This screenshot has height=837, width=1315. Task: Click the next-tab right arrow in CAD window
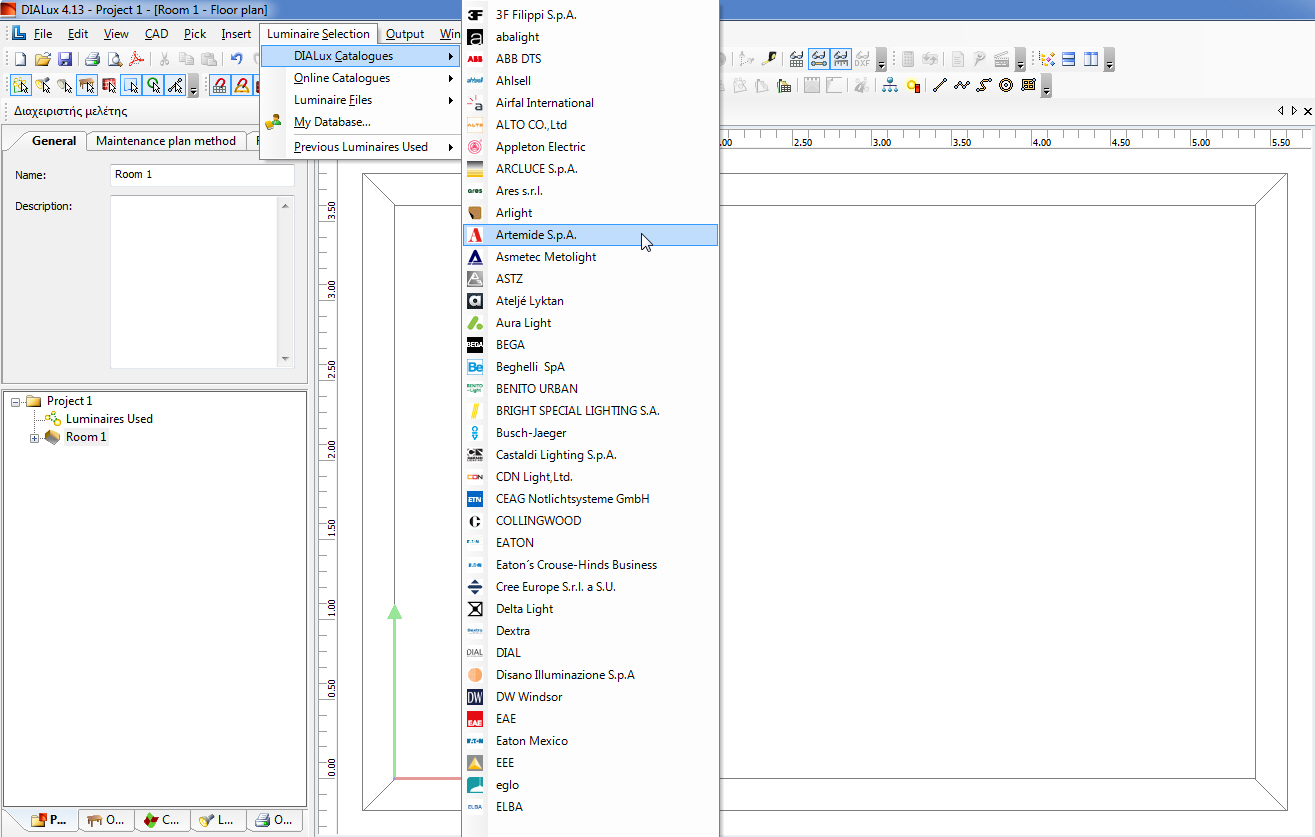tap(1294, 111)
